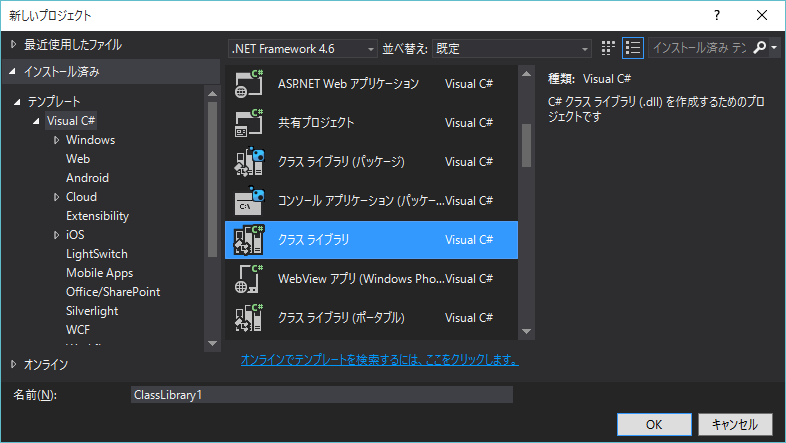The height and width of the screenshot is (443, 786).
Task: Select the Windows category
Action: [90, 140]
